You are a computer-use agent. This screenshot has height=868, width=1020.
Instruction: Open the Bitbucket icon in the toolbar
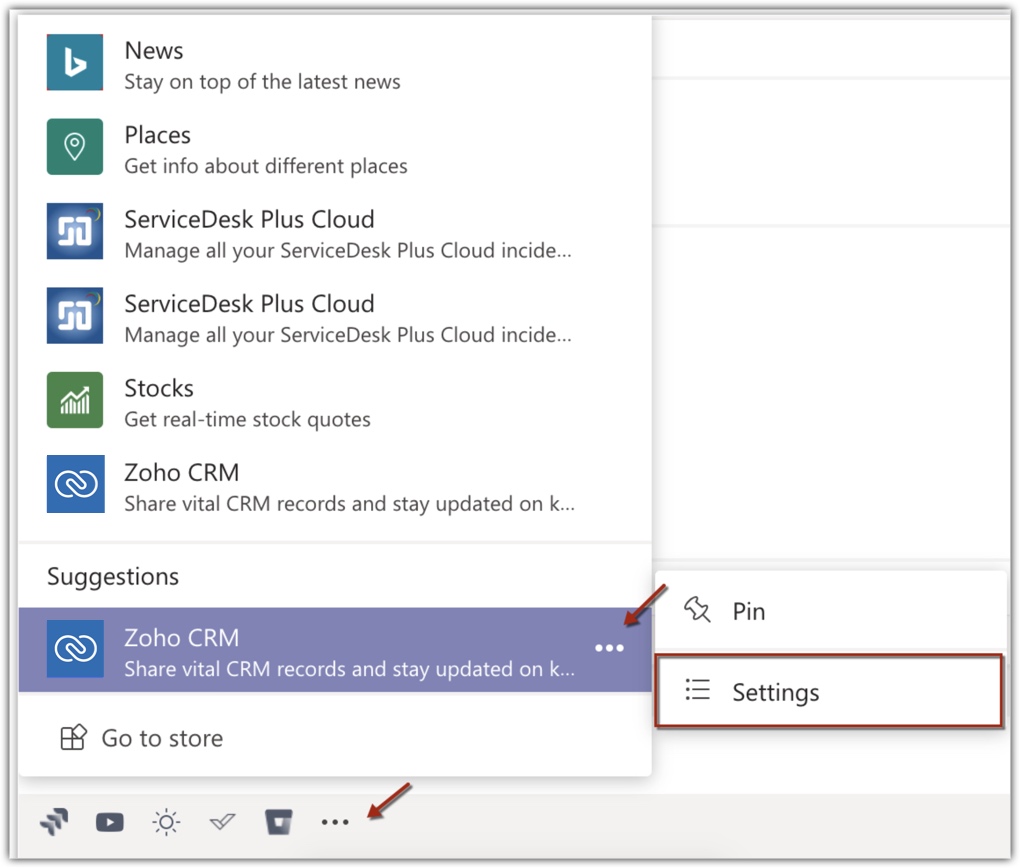[278, 822]
